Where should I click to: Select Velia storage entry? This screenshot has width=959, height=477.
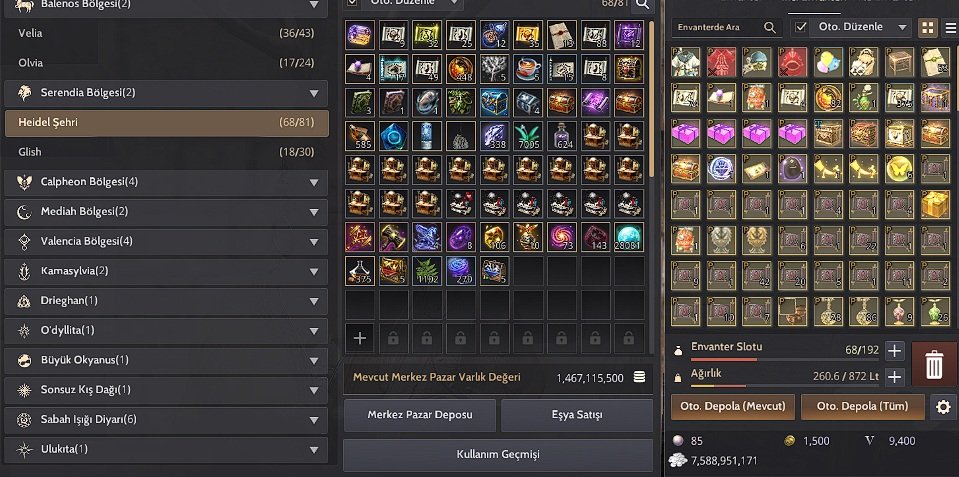tap(166, 33)
